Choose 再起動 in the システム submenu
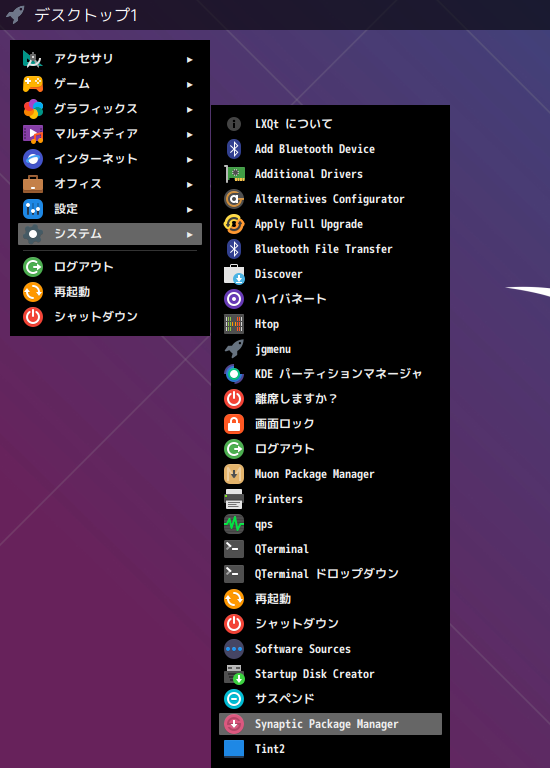Viewport: 550px width, 768px height. [x=330, y=599]
